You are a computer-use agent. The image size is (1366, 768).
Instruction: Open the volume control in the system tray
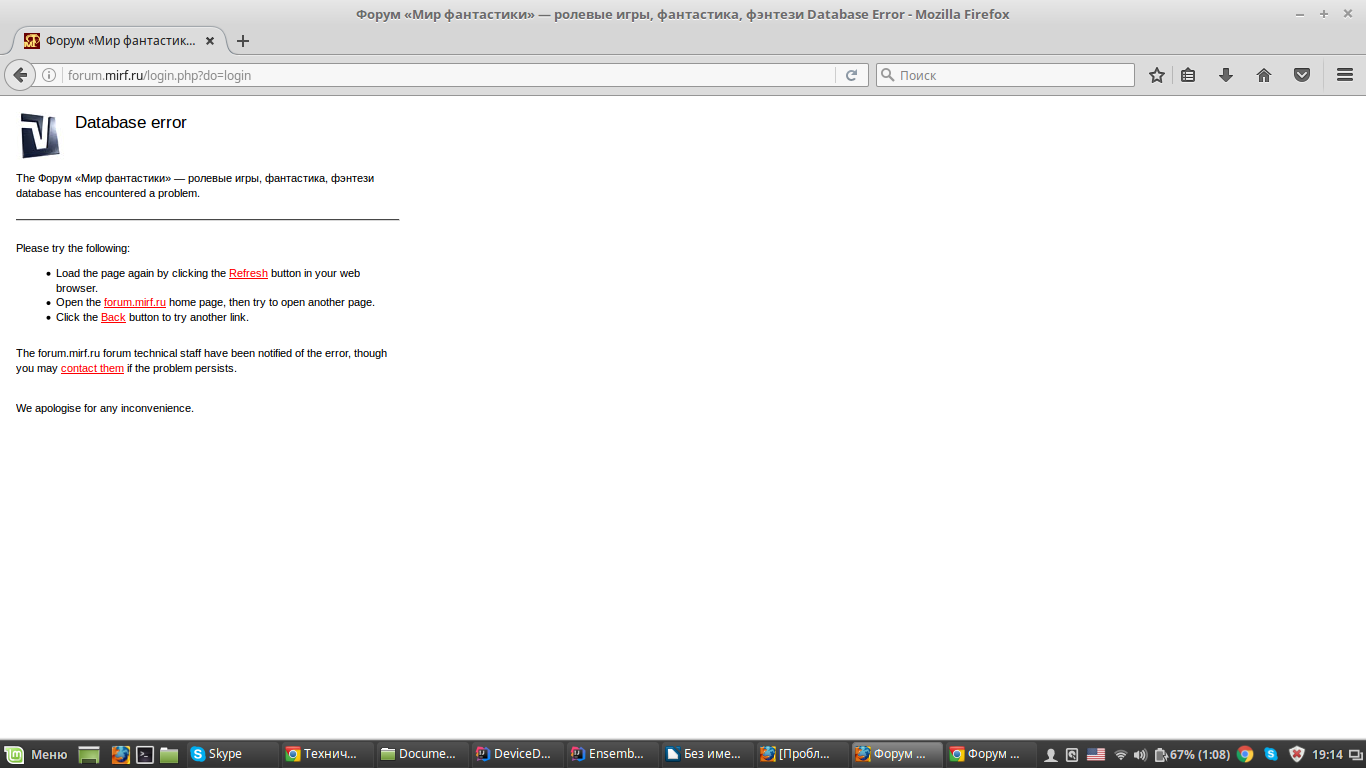[1140, 754]
